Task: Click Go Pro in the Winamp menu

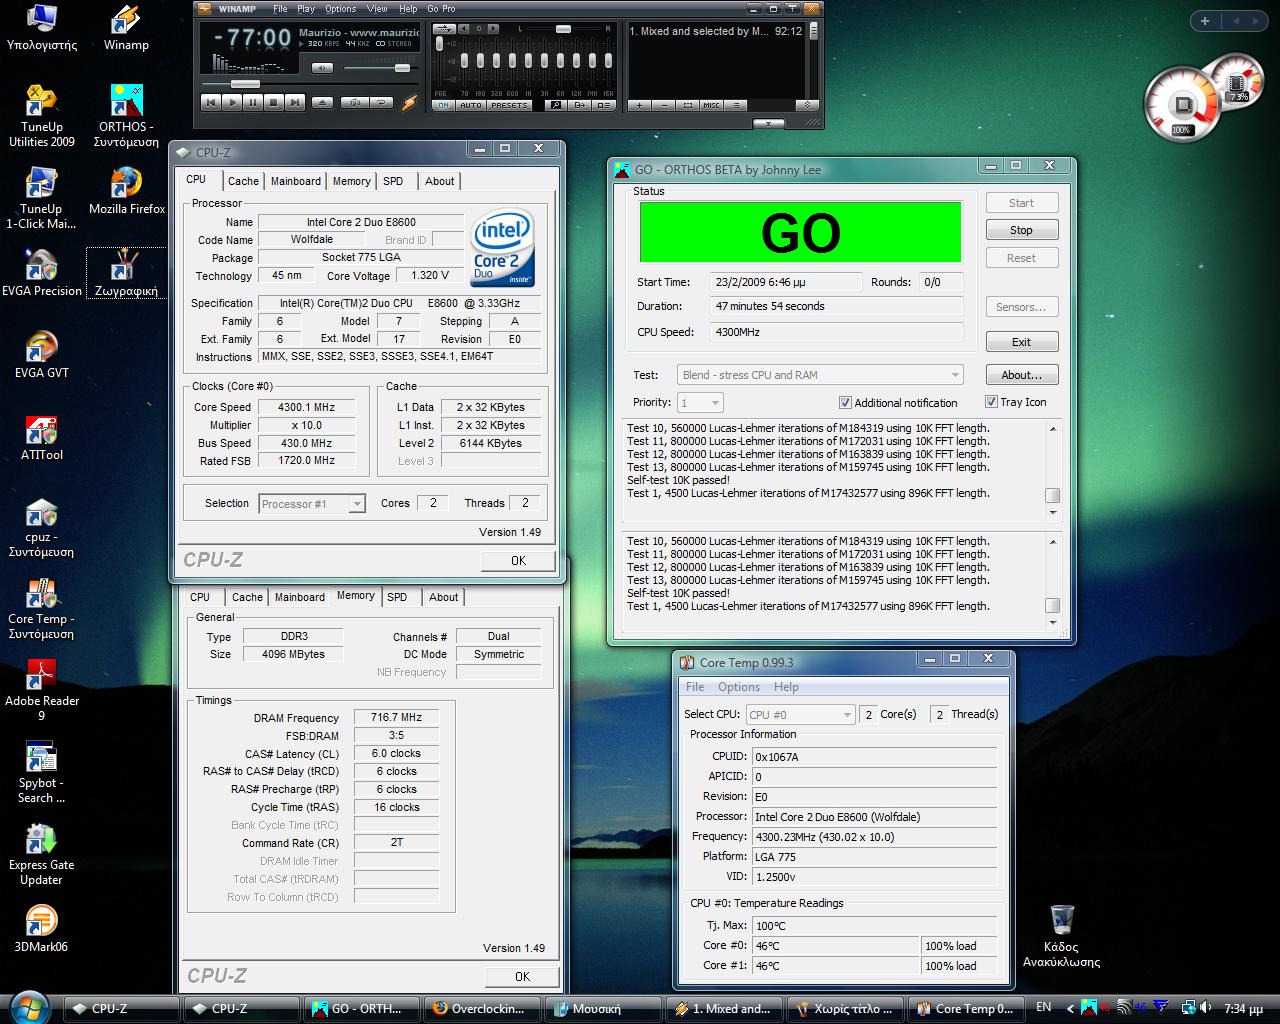Action: tap(441, 9)
